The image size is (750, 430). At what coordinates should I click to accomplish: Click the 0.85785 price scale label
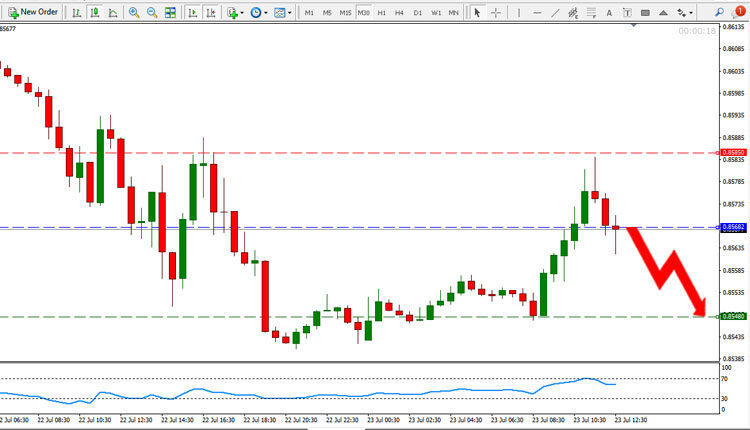tap(733, 182)
